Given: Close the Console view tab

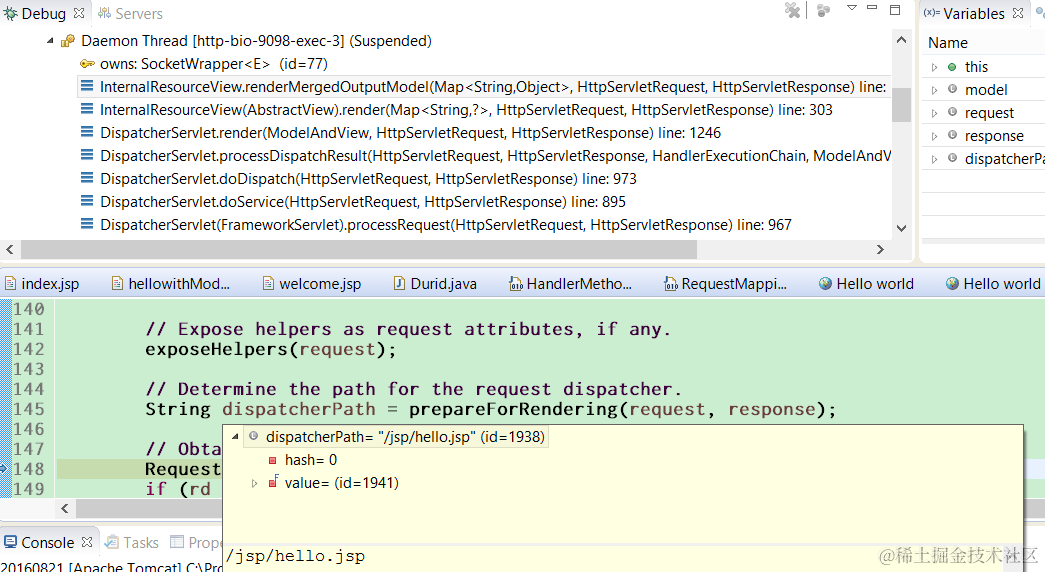Looking at the screenshot, I should [87, 542].
